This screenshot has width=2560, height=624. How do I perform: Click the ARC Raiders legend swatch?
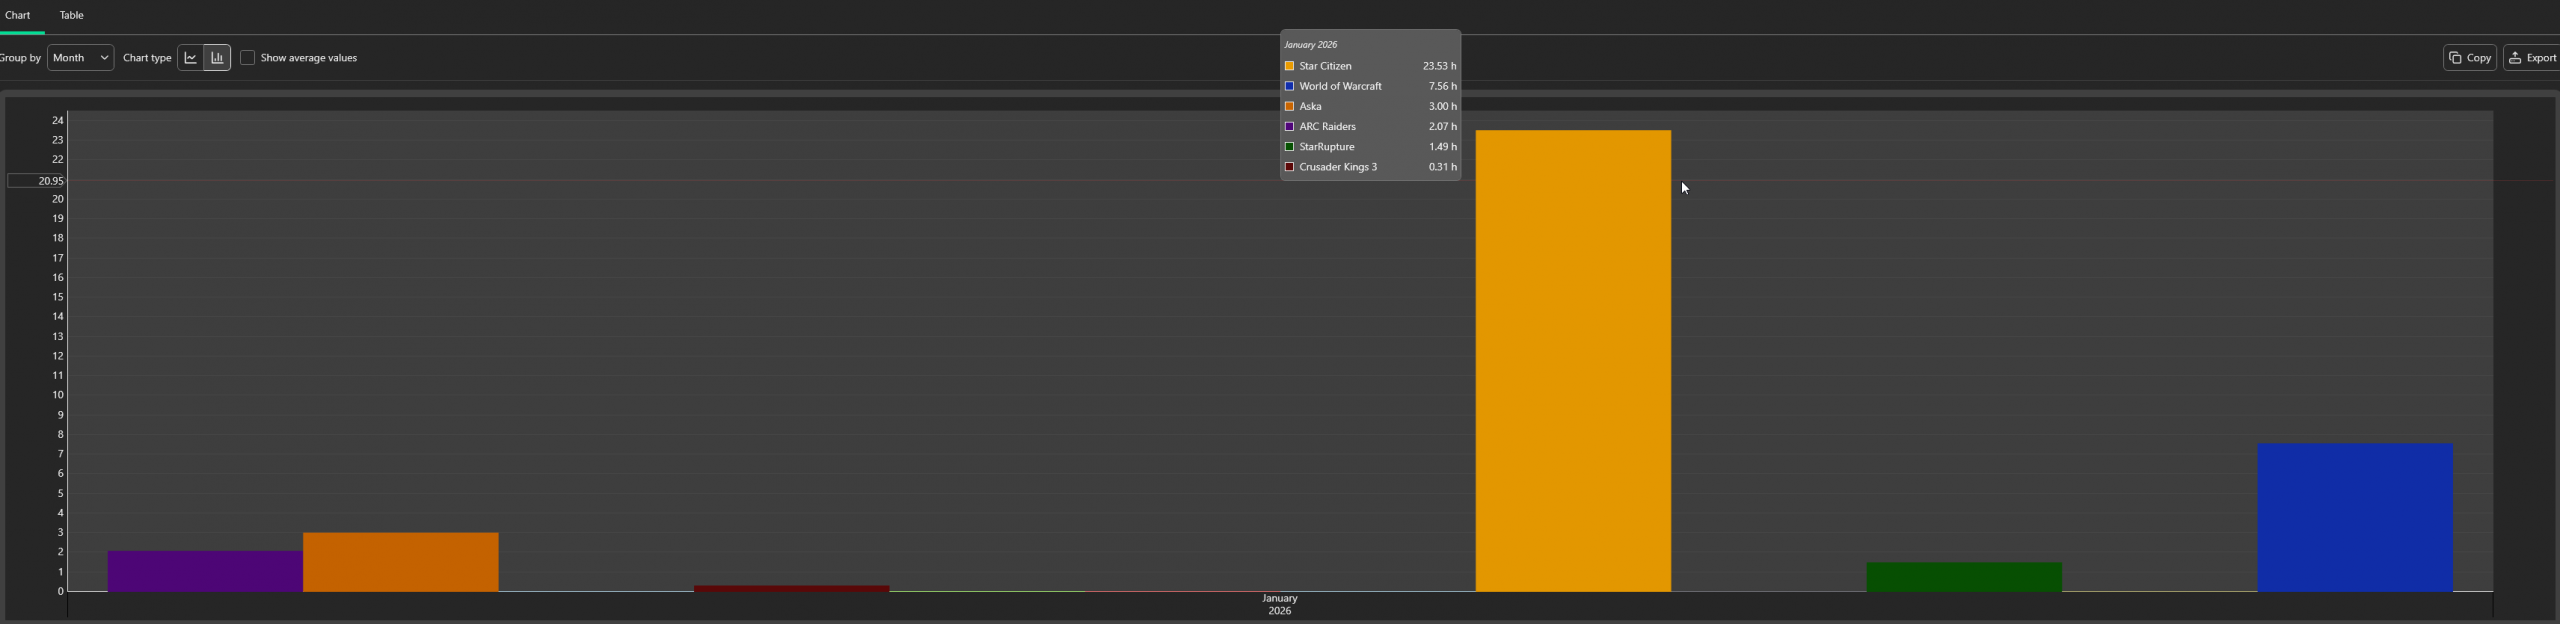(x=1289, y=127)
